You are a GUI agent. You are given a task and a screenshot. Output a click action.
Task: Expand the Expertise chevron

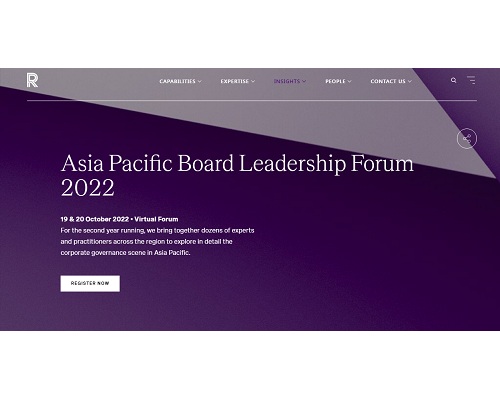pyautogui.click(x=253, y=81)
